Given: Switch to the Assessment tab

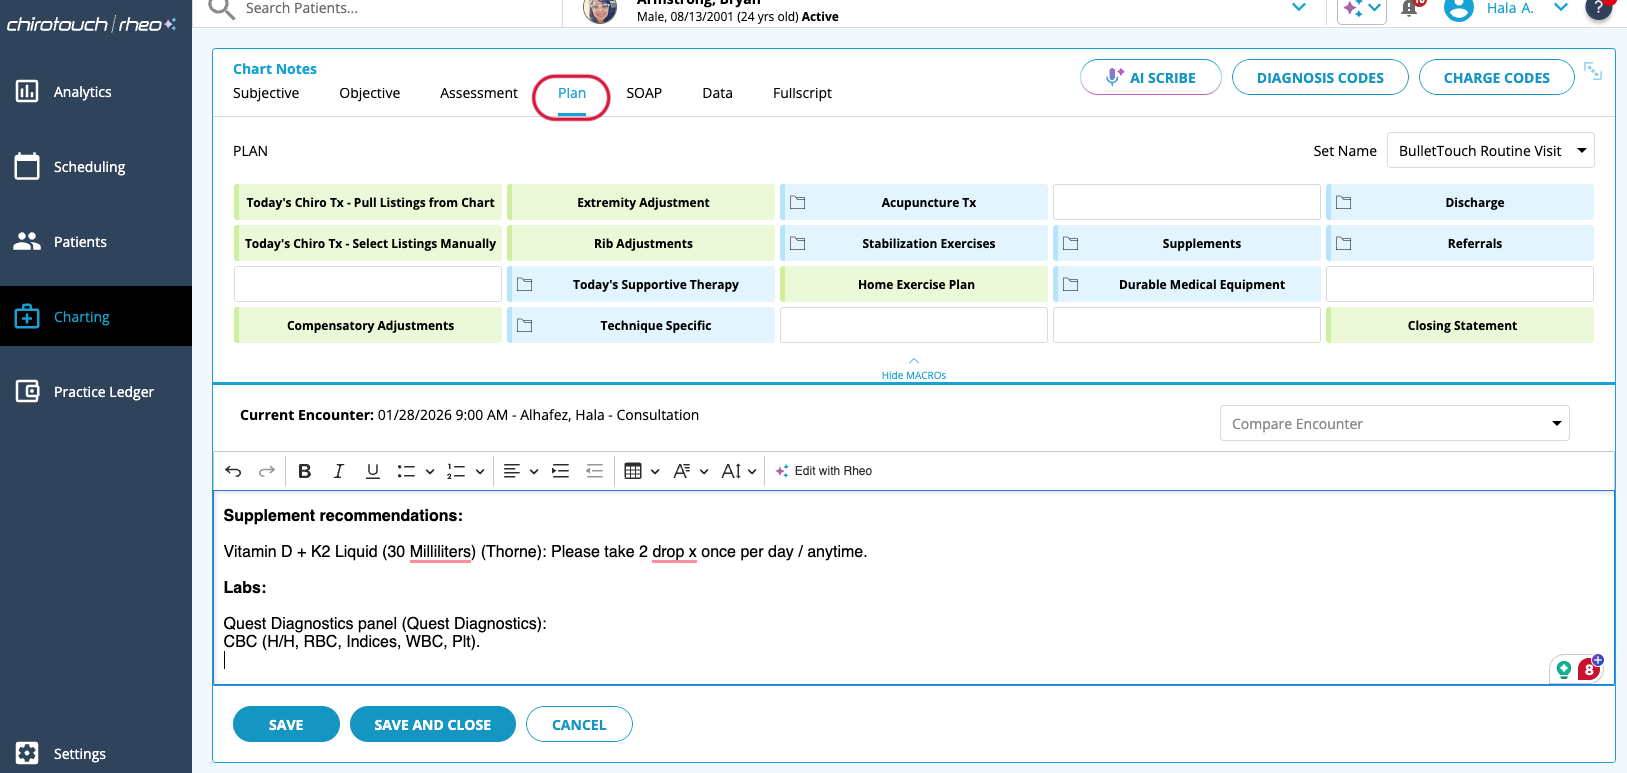Looking at the screenshot, I should coord(479,93).
